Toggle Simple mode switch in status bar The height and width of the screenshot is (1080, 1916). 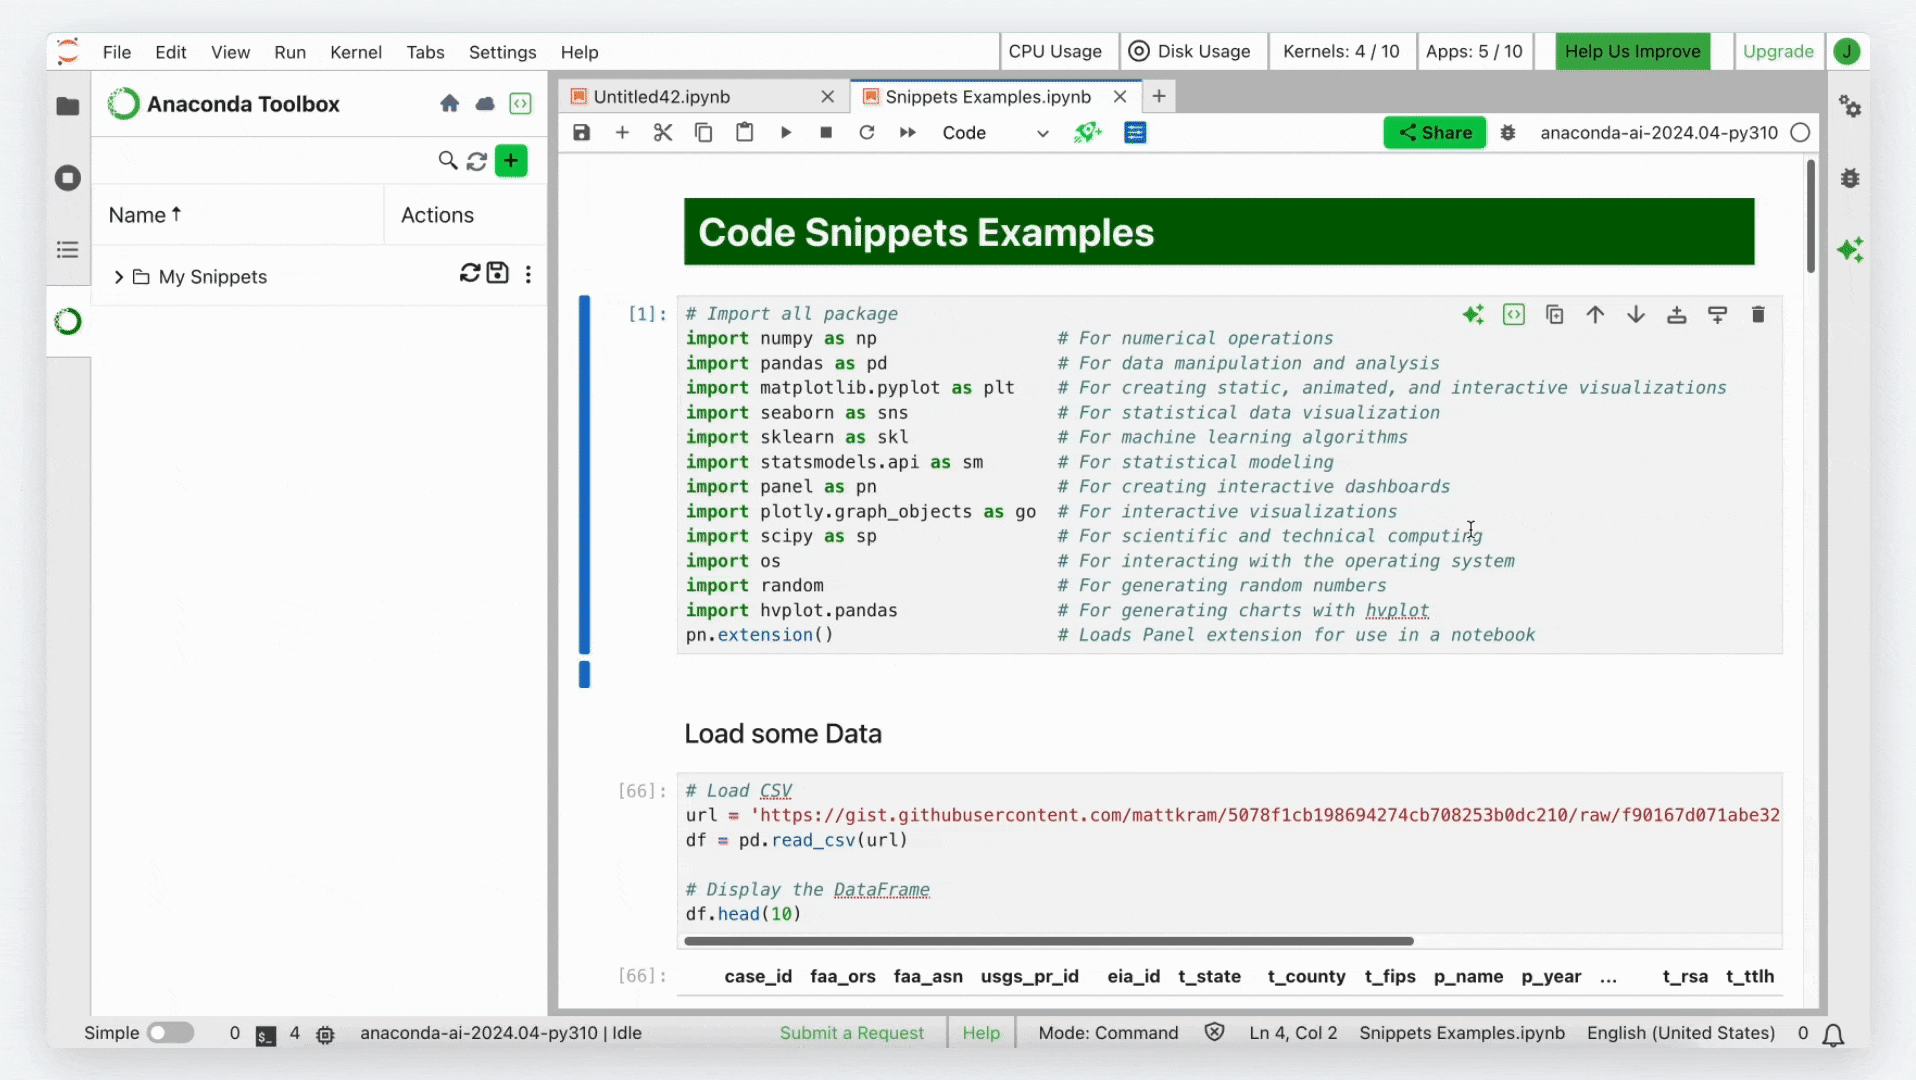tap(171, 1033)
